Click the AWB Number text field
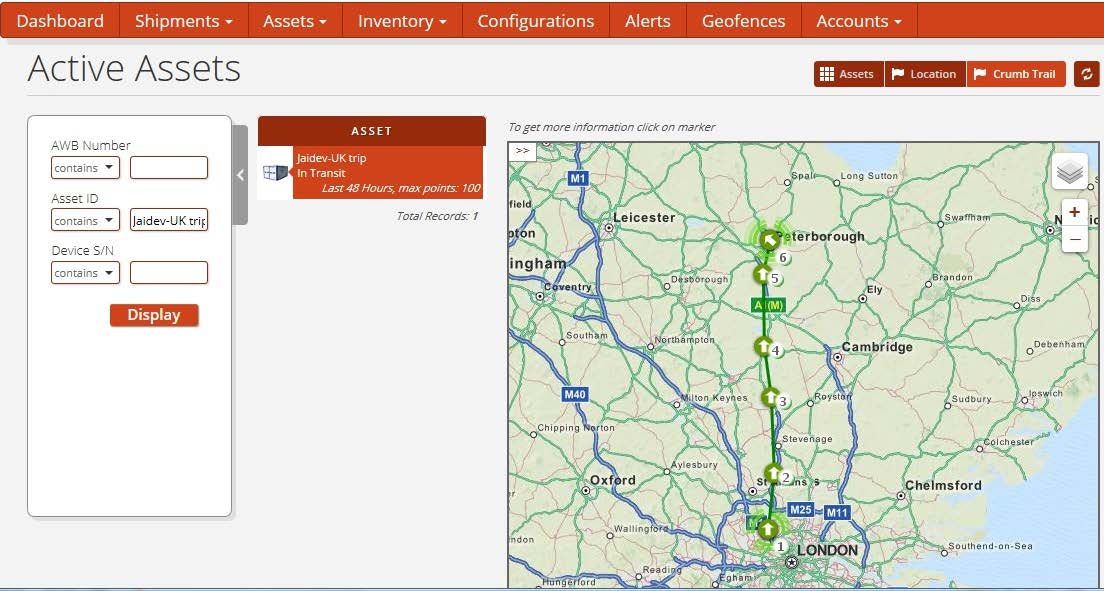 [x=169, y=168]
